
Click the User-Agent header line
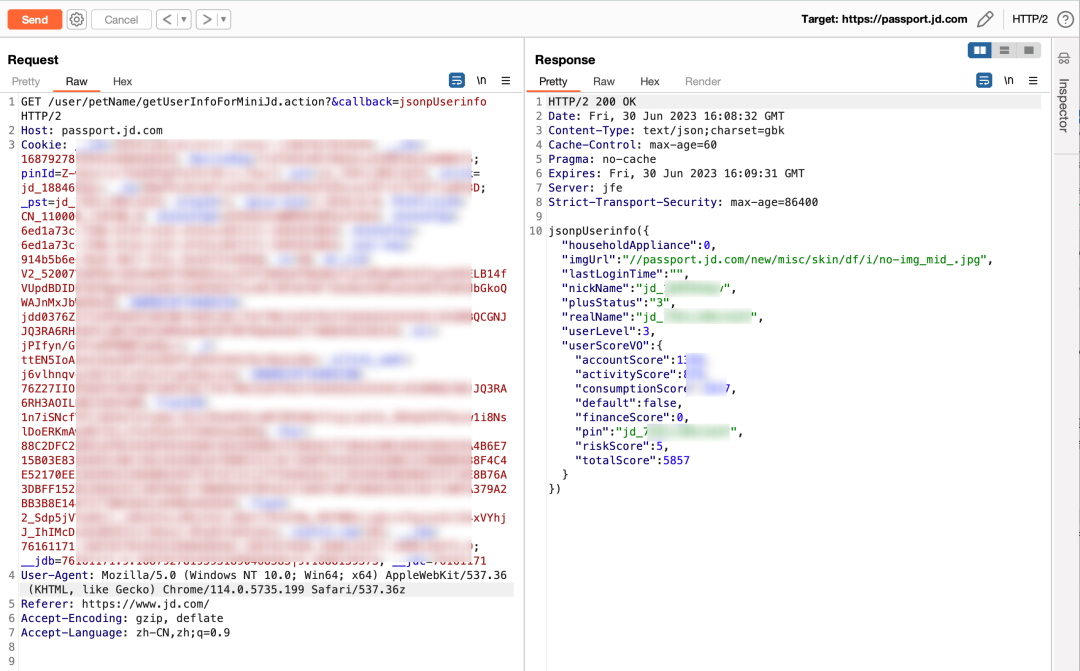pos(264,582)
